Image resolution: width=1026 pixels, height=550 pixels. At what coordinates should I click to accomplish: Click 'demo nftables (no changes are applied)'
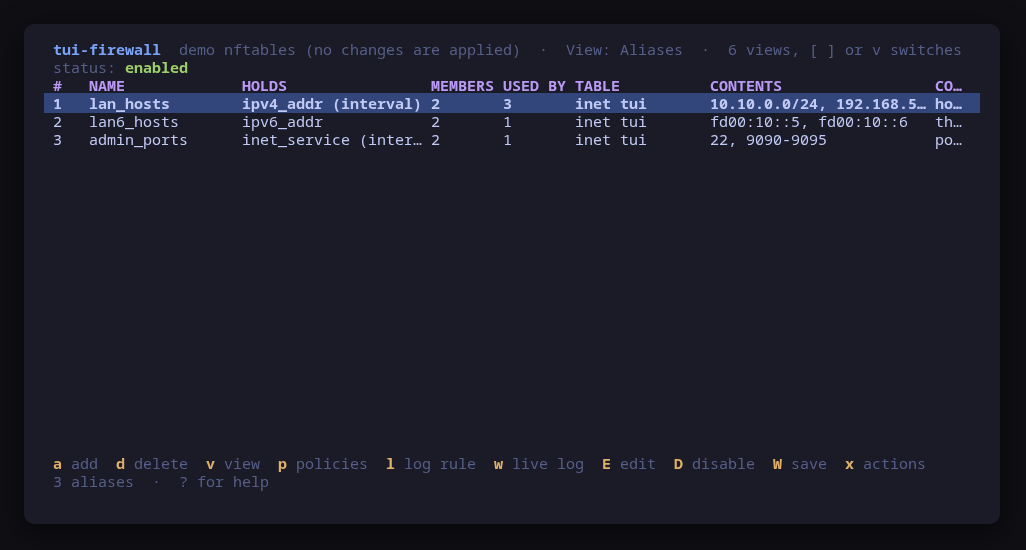pyautogui.click(x=349, y=50)
